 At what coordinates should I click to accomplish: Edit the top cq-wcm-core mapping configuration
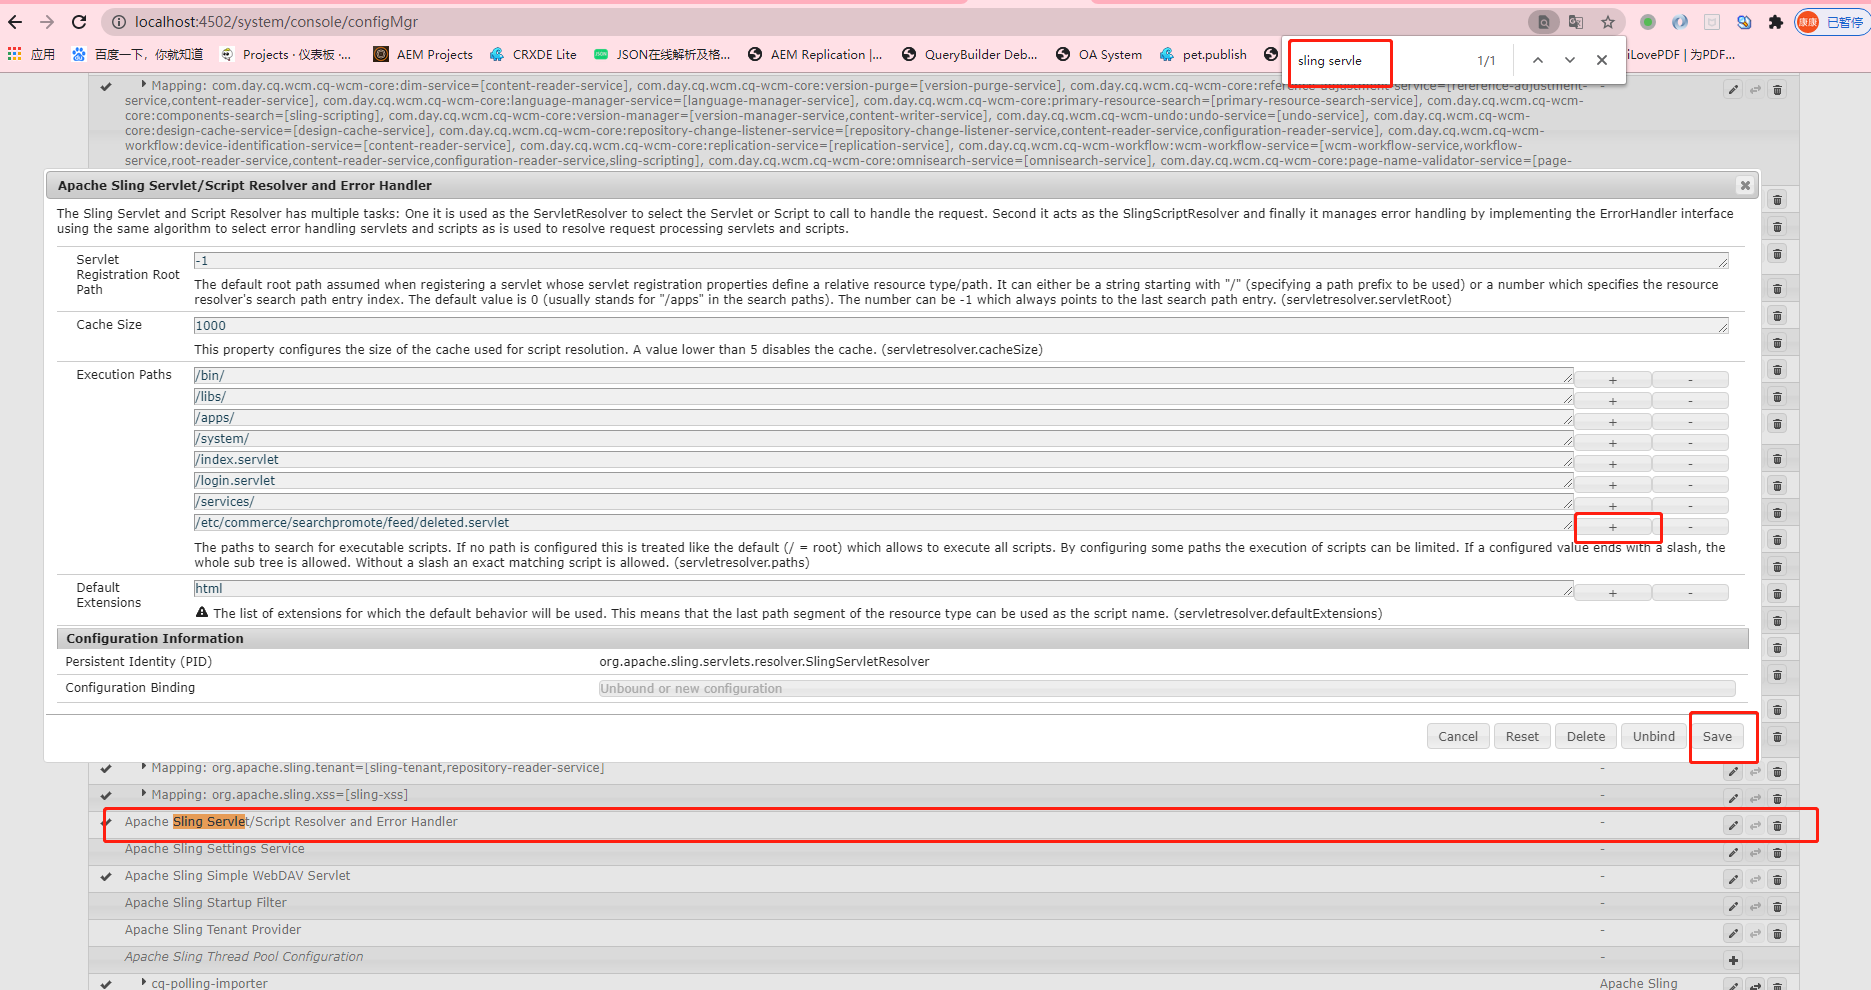point(1733,90)
